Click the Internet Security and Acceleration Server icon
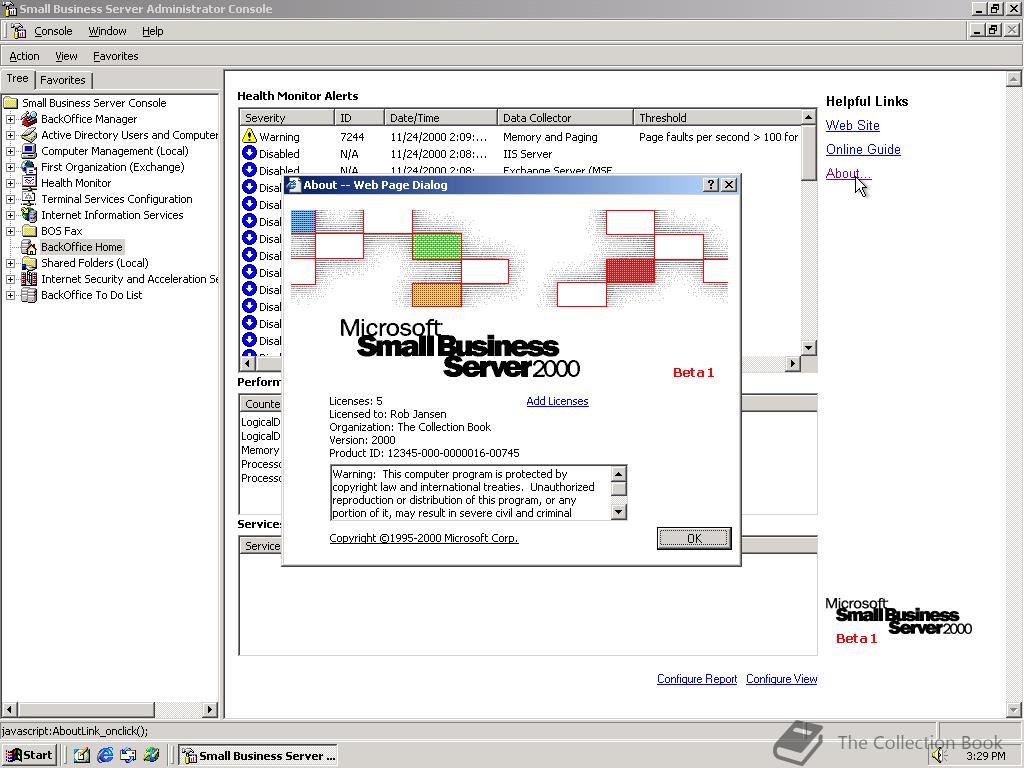The image size is (1024, 768). (x=29, y=279)
